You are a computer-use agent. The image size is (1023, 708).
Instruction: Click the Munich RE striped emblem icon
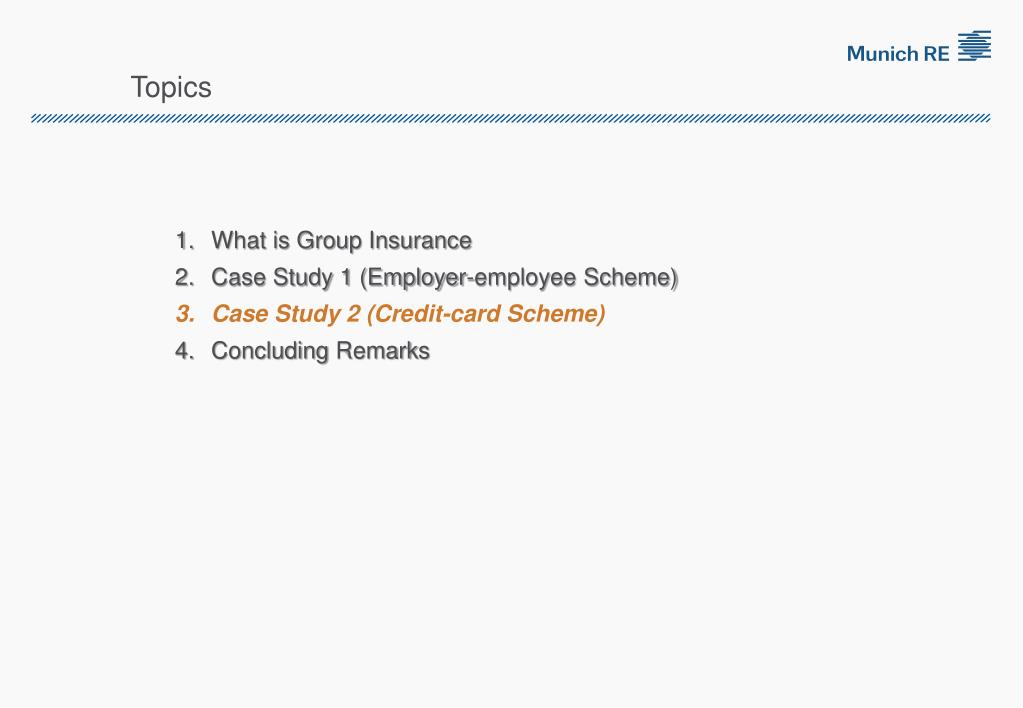point(974,46)
